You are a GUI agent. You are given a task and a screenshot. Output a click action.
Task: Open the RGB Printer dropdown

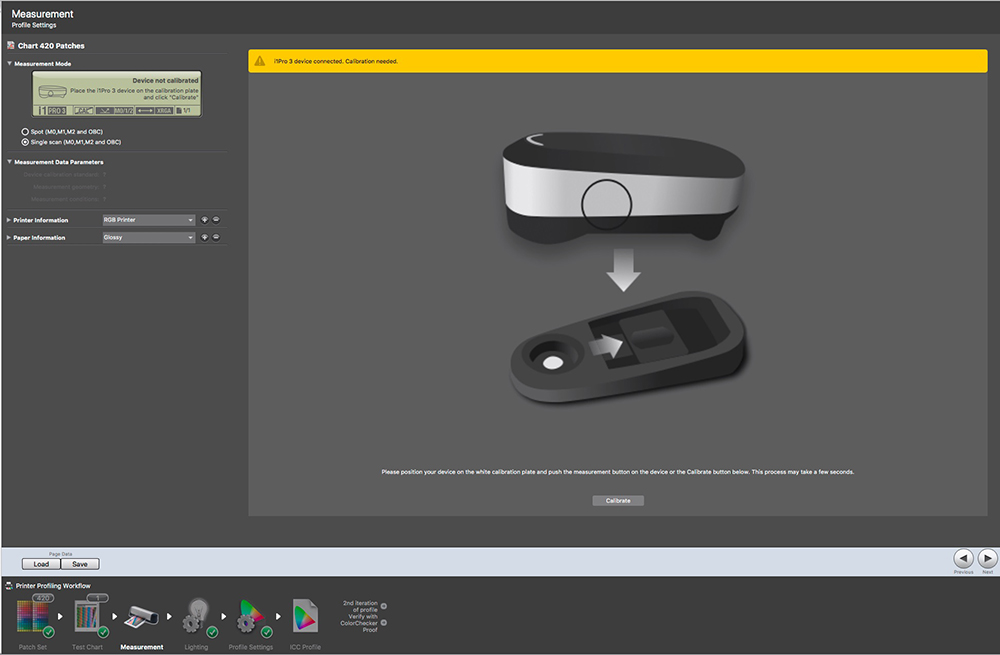click(147, 220)
